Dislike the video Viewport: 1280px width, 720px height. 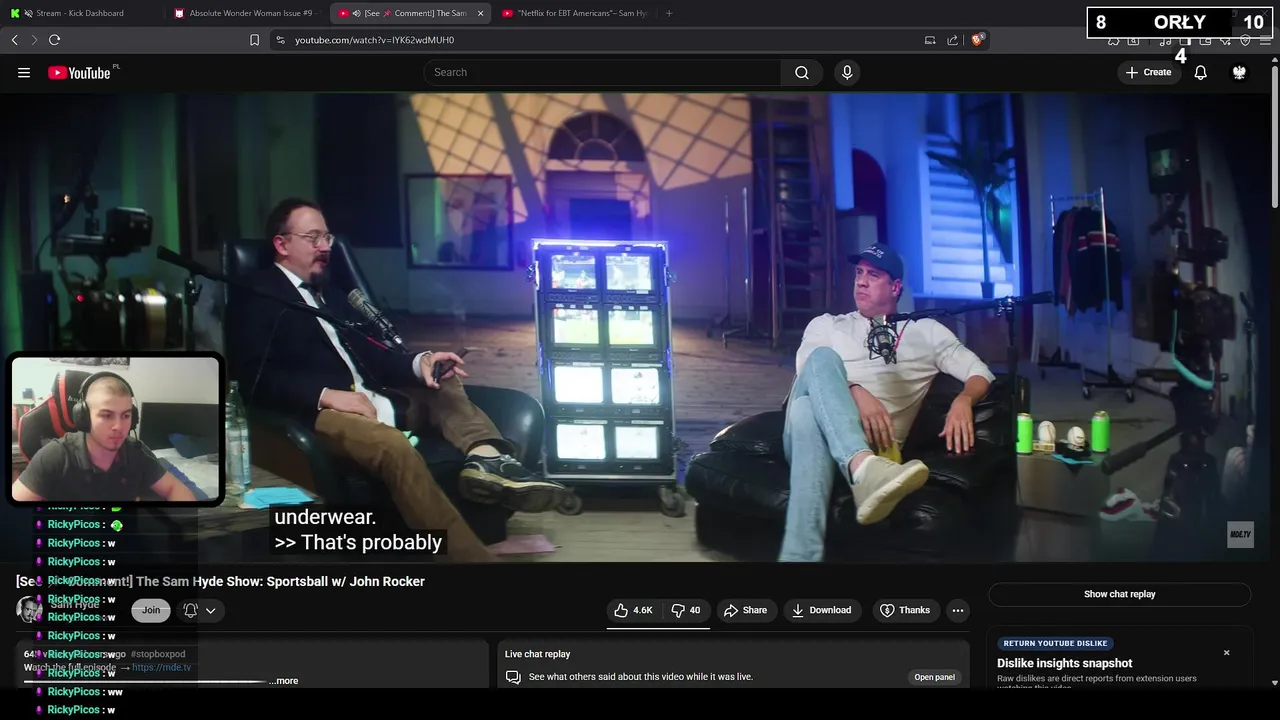pyautogui.click(x=686, y=610)
